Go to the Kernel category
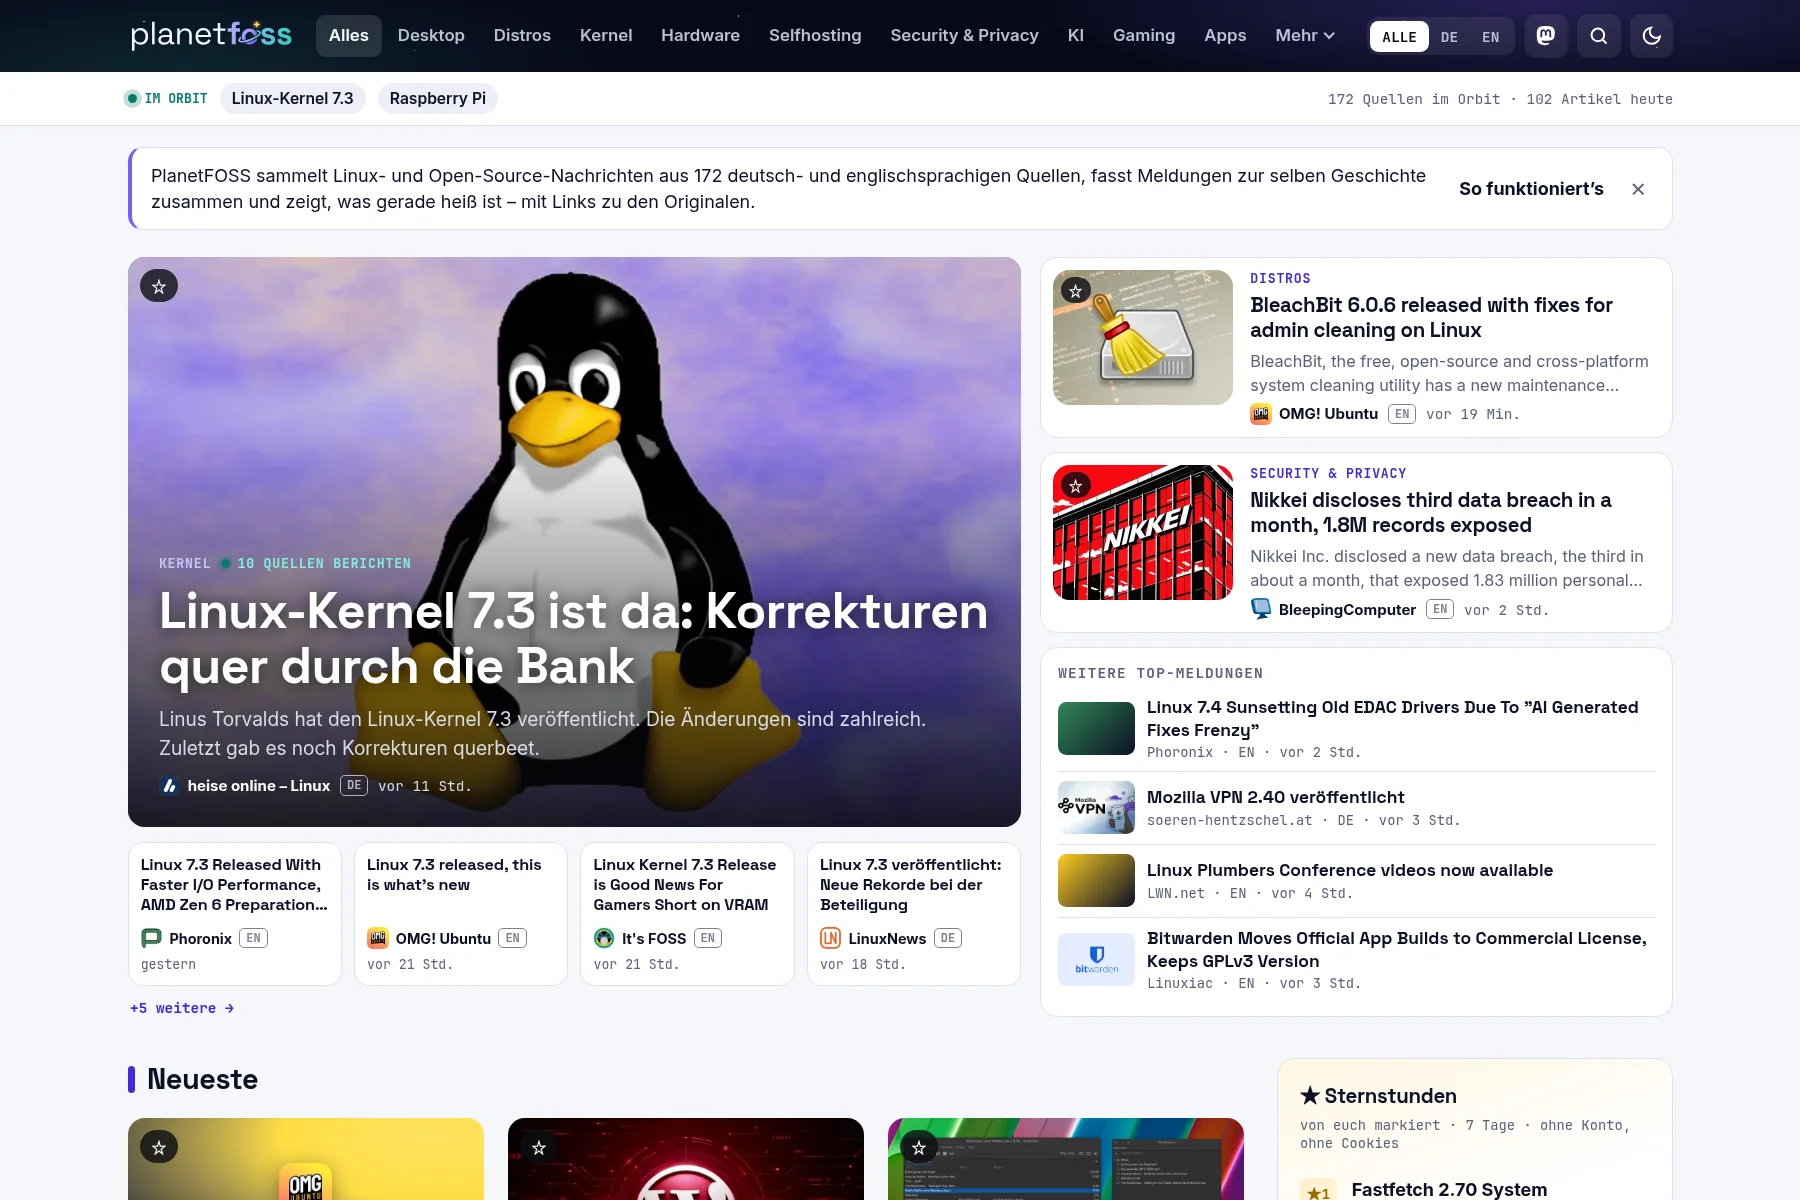The width and height of the screenshot is (1800, 1200). tap(606, 36)
